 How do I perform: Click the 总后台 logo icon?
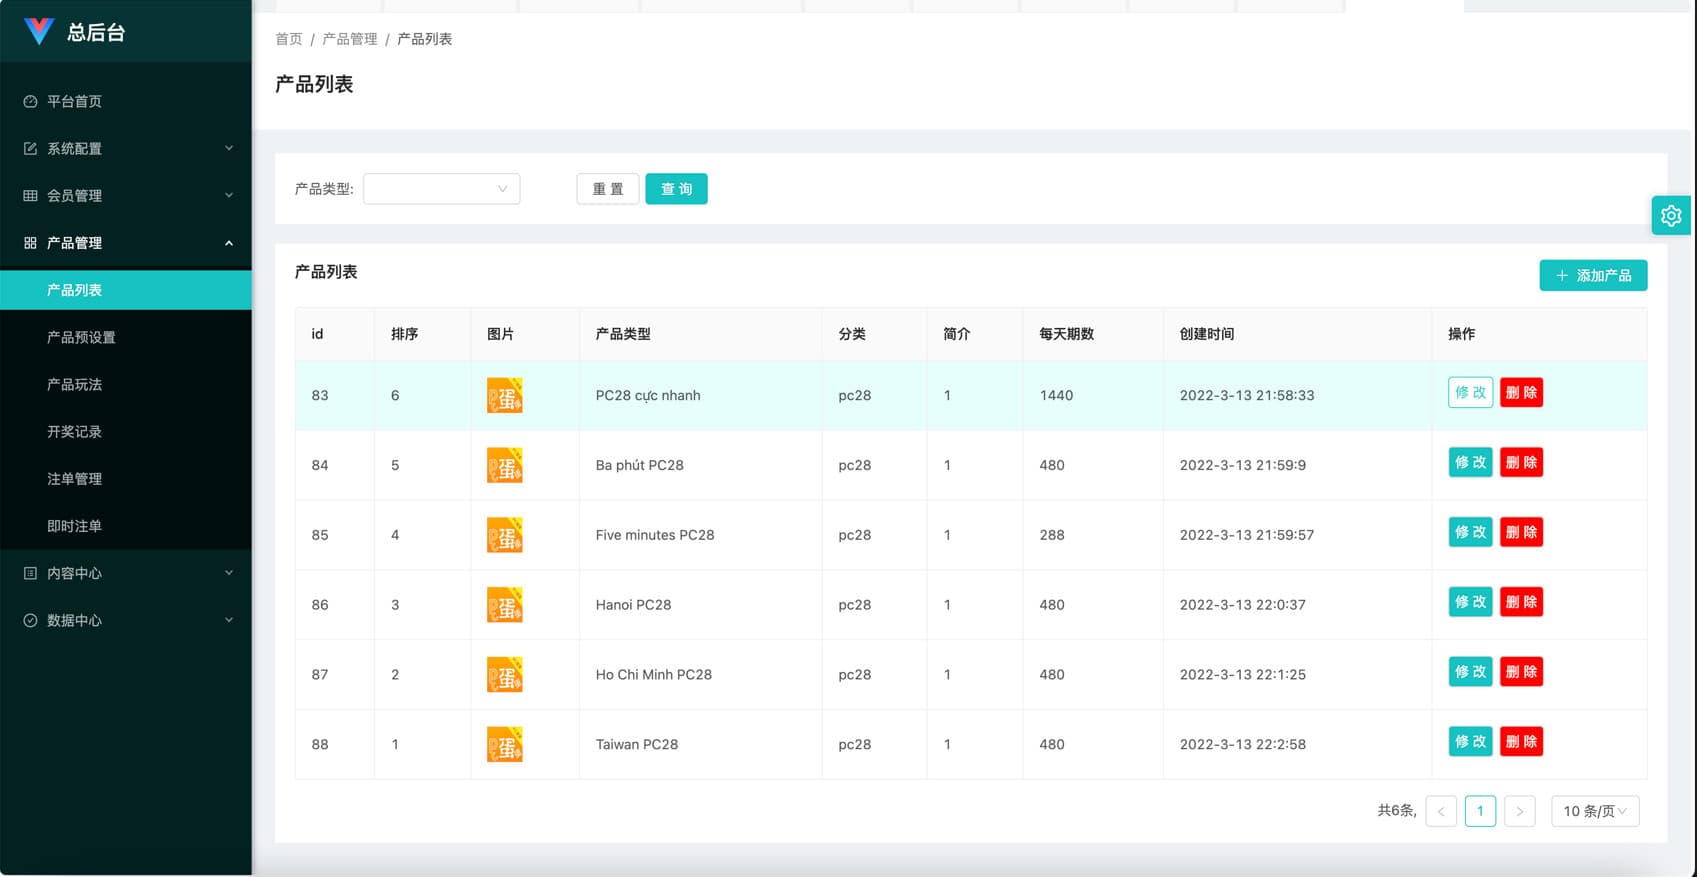click(39, 32)
